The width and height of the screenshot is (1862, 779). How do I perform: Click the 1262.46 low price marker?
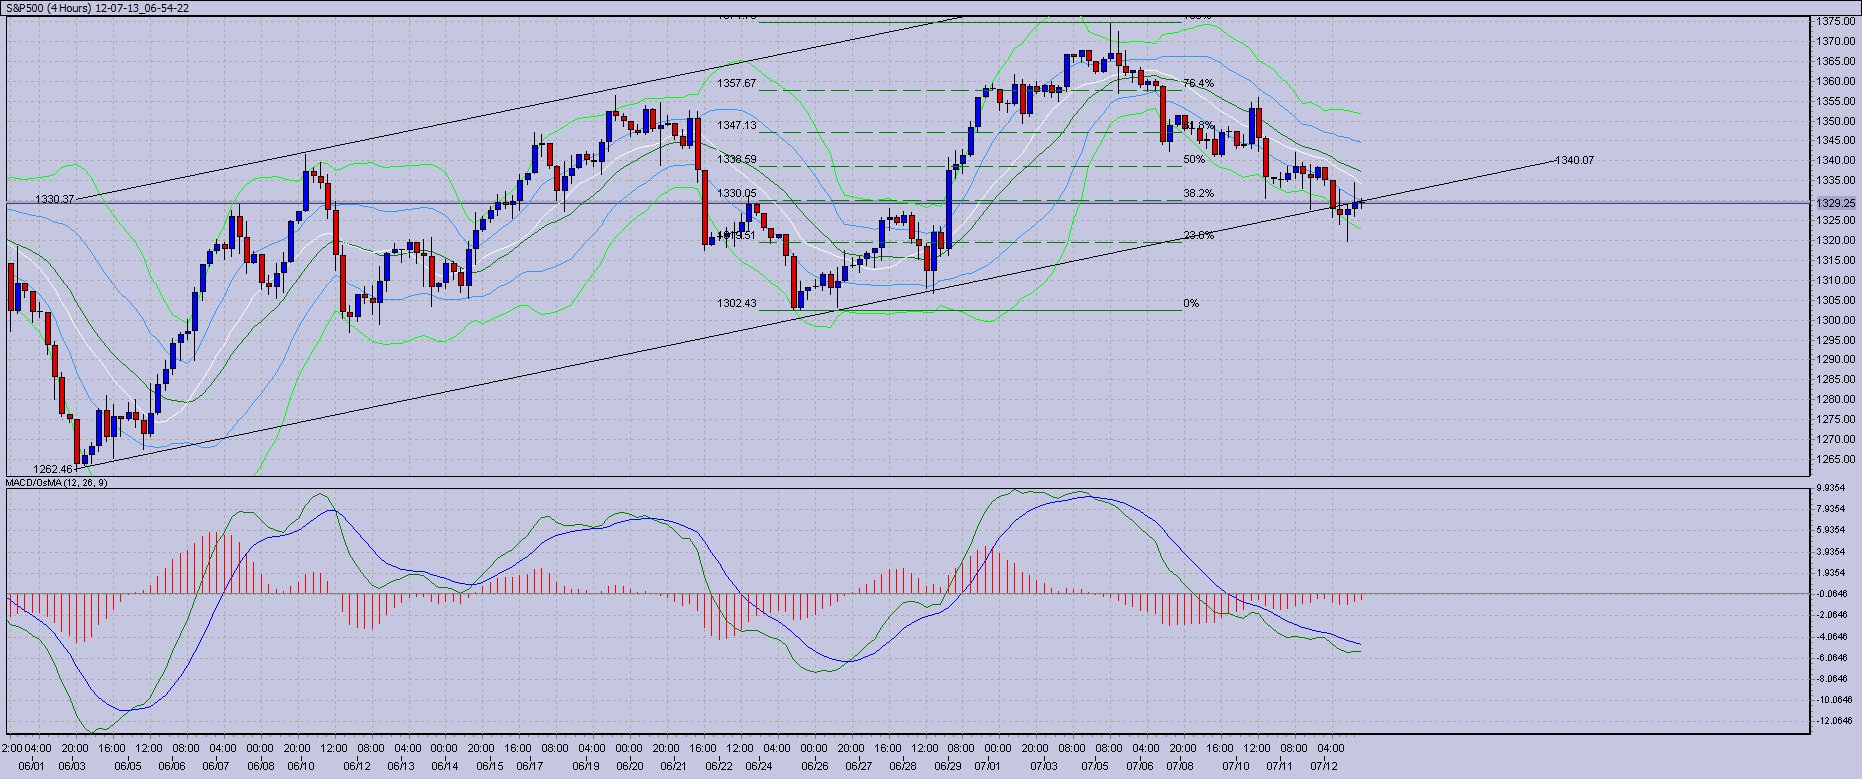pyautogui.click(x=53, y=469)
